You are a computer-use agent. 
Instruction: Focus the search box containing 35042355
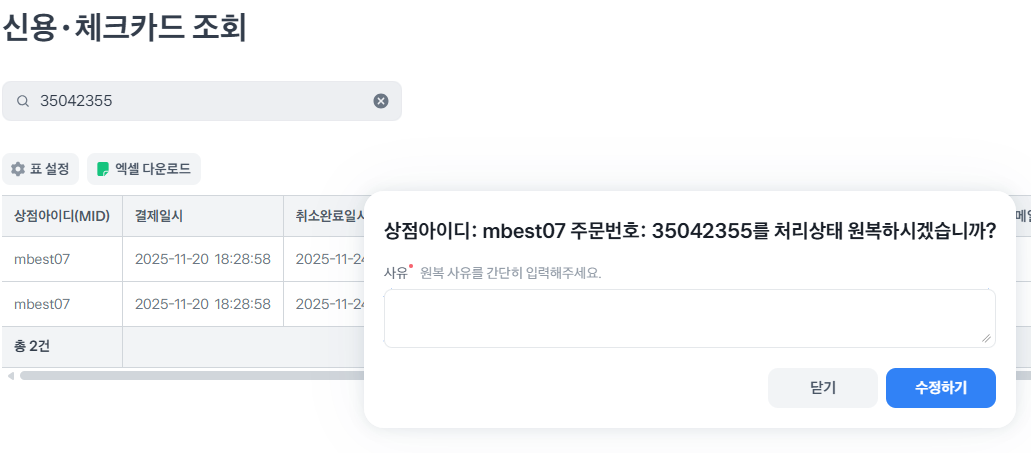click(200, 101)
